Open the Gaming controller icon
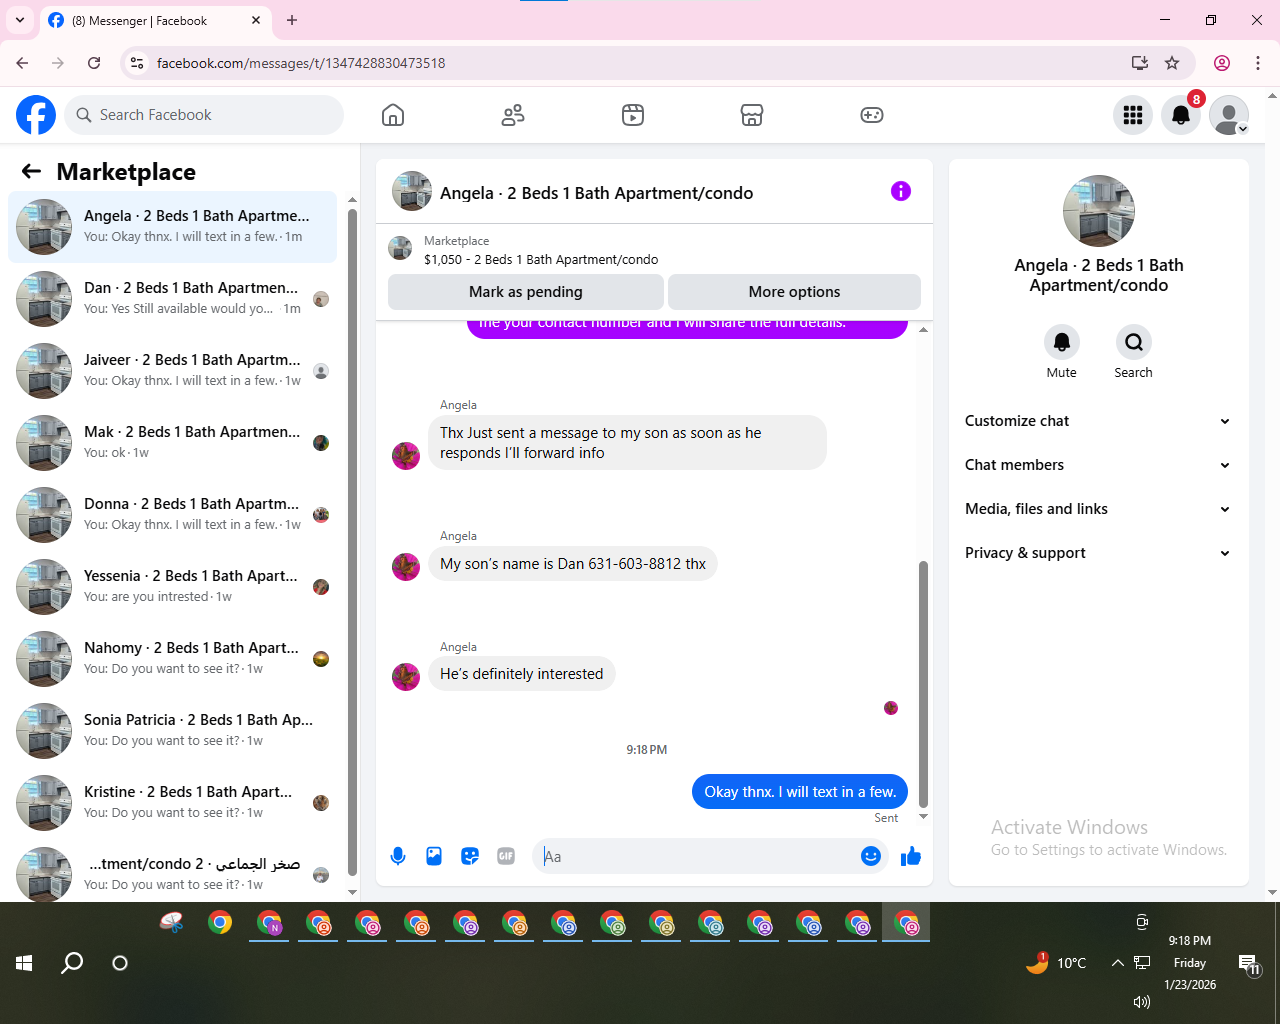Screen dimensions: 1280x1024 pyautogui.click(x=872, y=115)
